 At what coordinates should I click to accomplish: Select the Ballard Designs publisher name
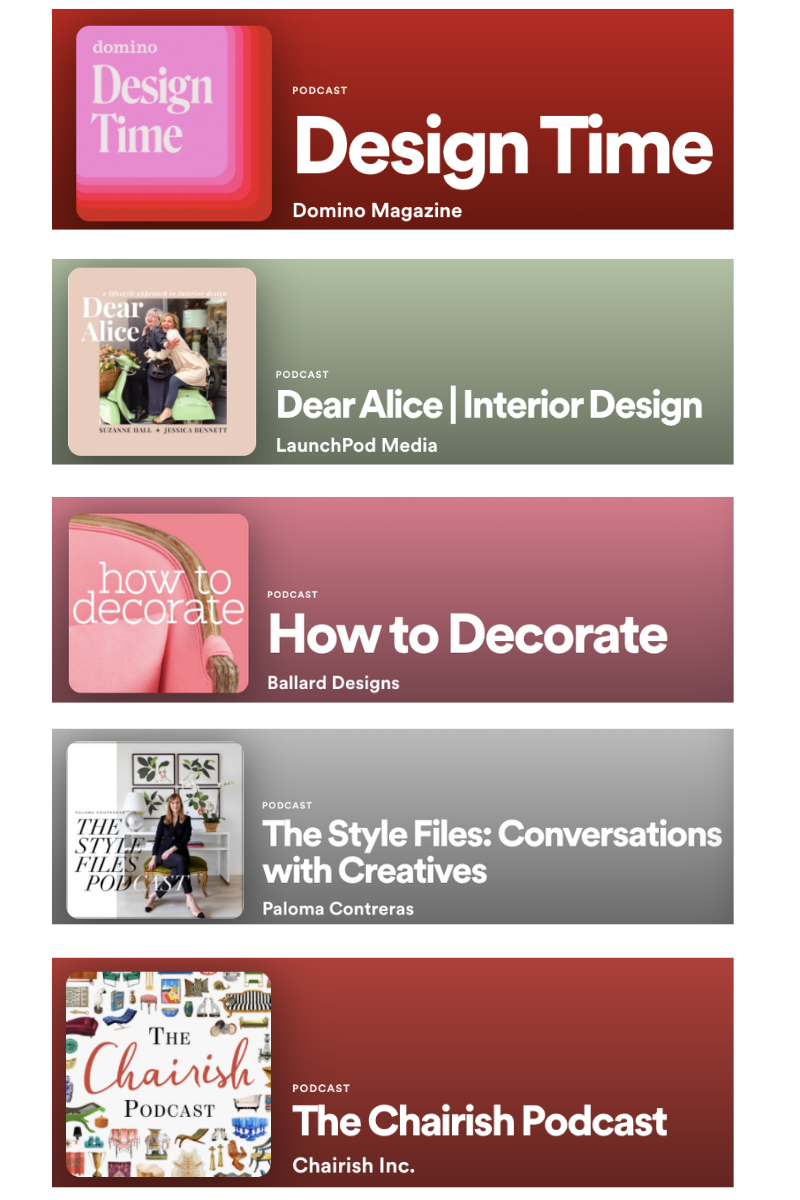point(333,683)
